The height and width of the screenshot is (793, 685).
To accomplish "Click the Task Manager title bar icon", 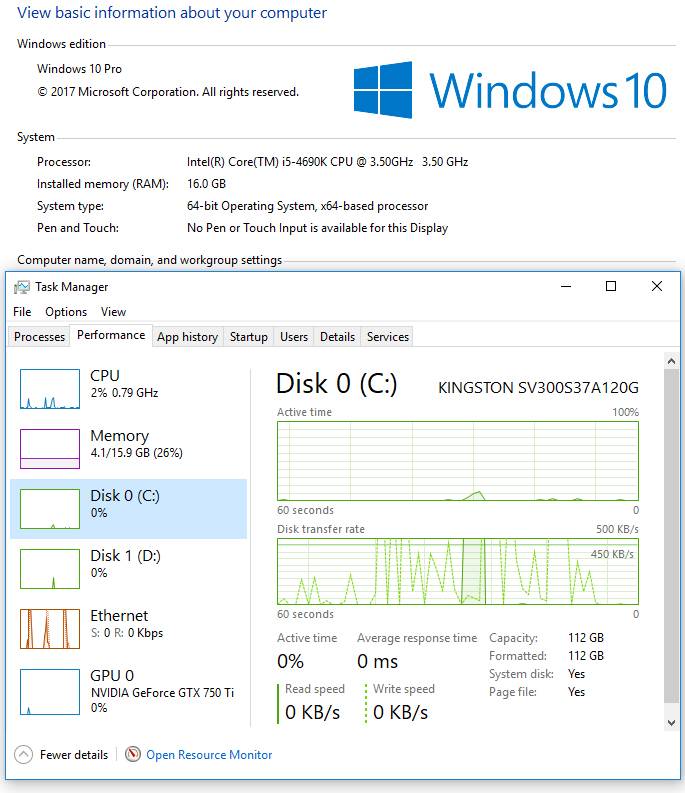I will (22, 287).
